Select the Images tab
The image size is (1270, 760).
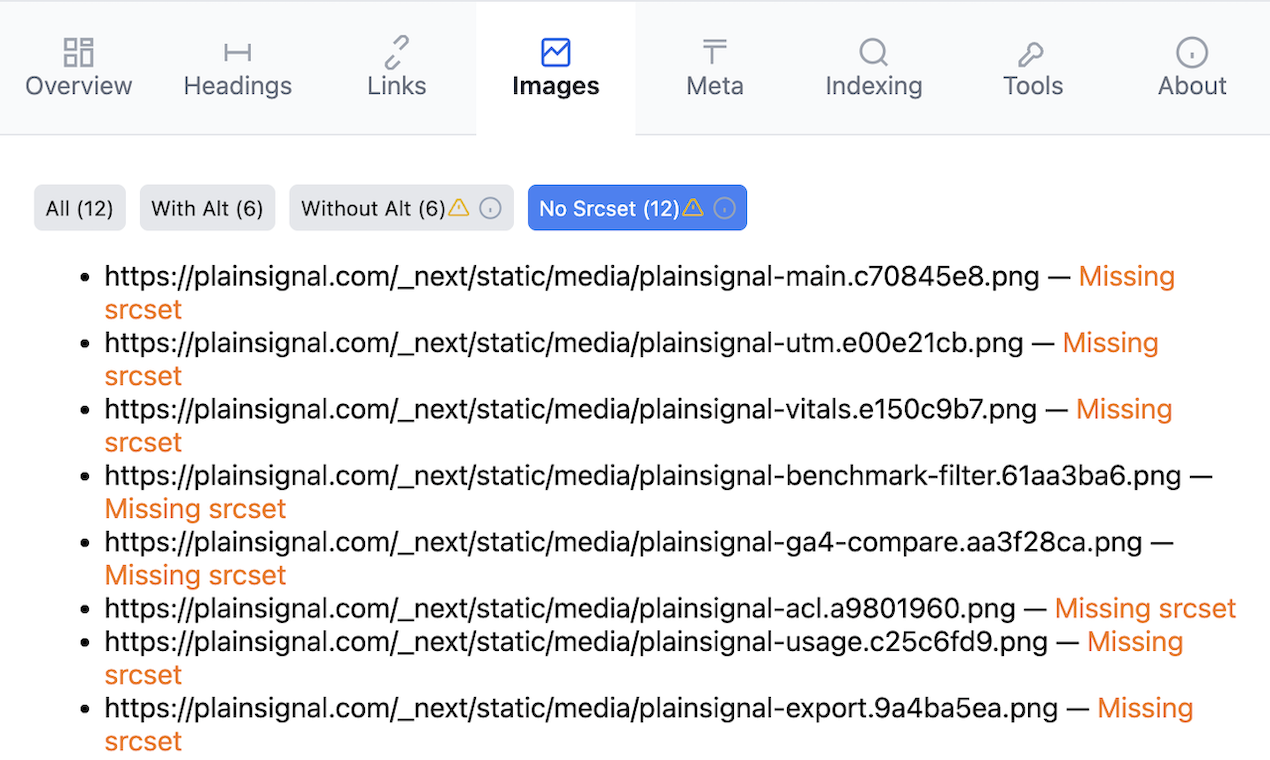(x=556, y=68)
